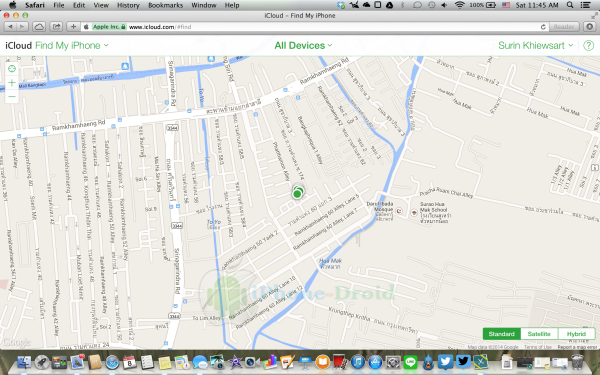Open Report a map error link
Screen dimensions: 600x375
pyautogui.click(x=577, y=347)
